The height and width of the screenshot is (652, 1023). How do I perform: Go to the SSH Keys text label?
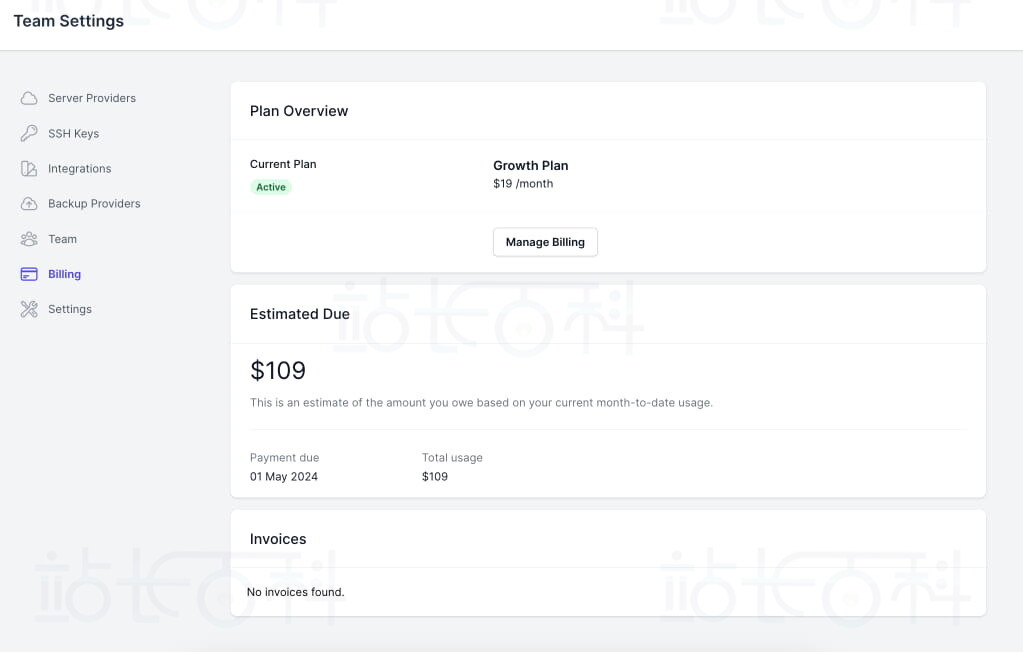click(x=73, y=133)
